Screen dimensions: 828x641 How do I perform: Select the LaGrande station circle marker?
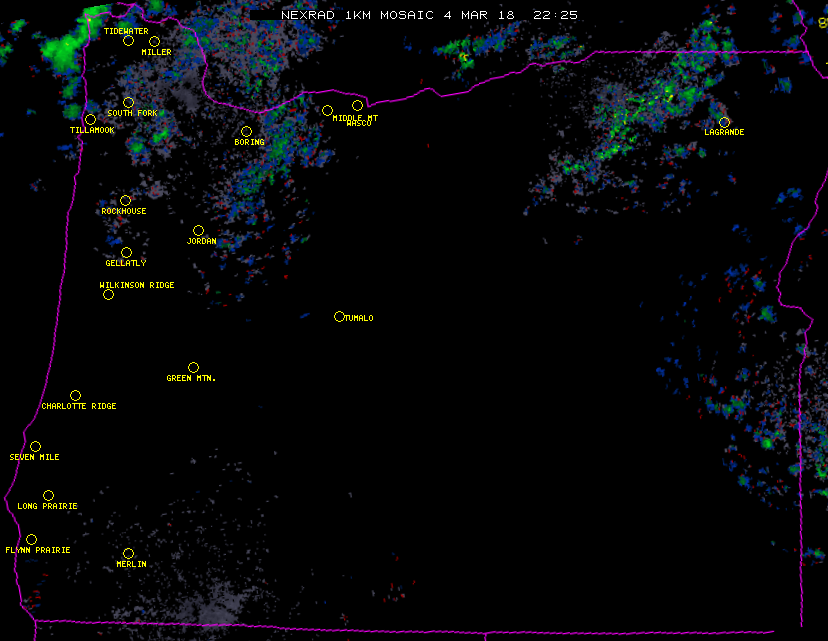point(724,122)
